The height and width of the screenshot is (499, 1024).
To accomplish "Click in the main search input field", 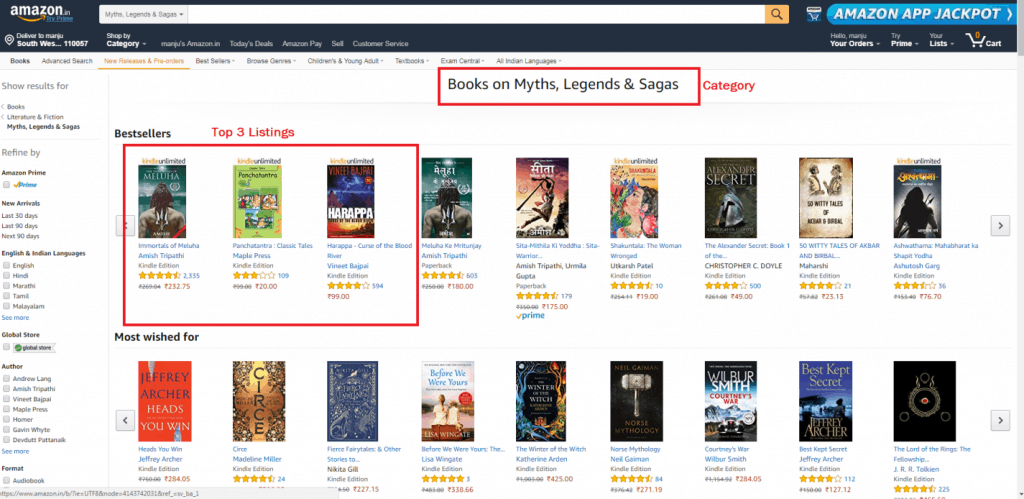I will (476, 14).
